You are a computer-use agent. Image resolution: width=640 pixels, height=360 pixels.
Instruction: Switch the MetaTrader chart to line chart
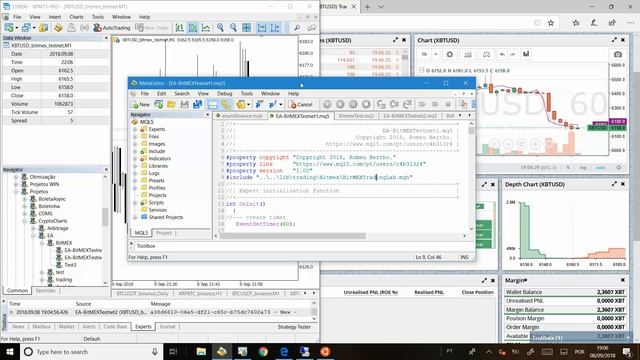[x=206, y=28]
